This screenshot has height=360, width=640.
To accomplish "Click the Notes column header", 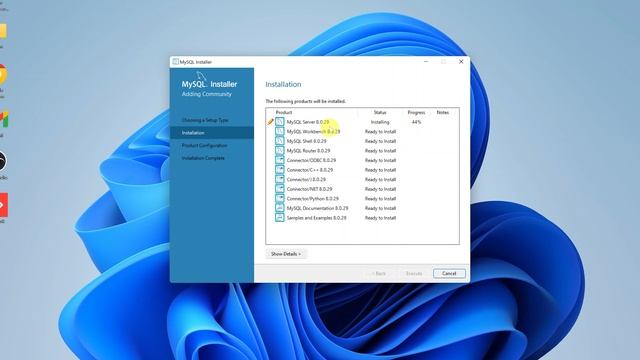I will click(442, 112).
